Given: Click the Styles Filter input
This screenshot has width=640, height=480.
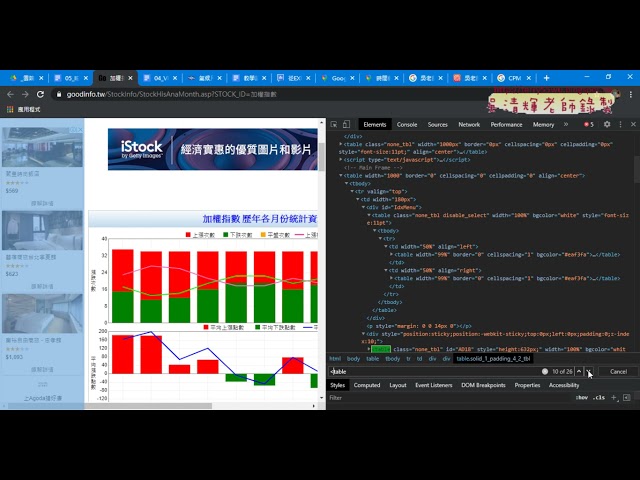Looking at the screenshot, I should 449,398.
